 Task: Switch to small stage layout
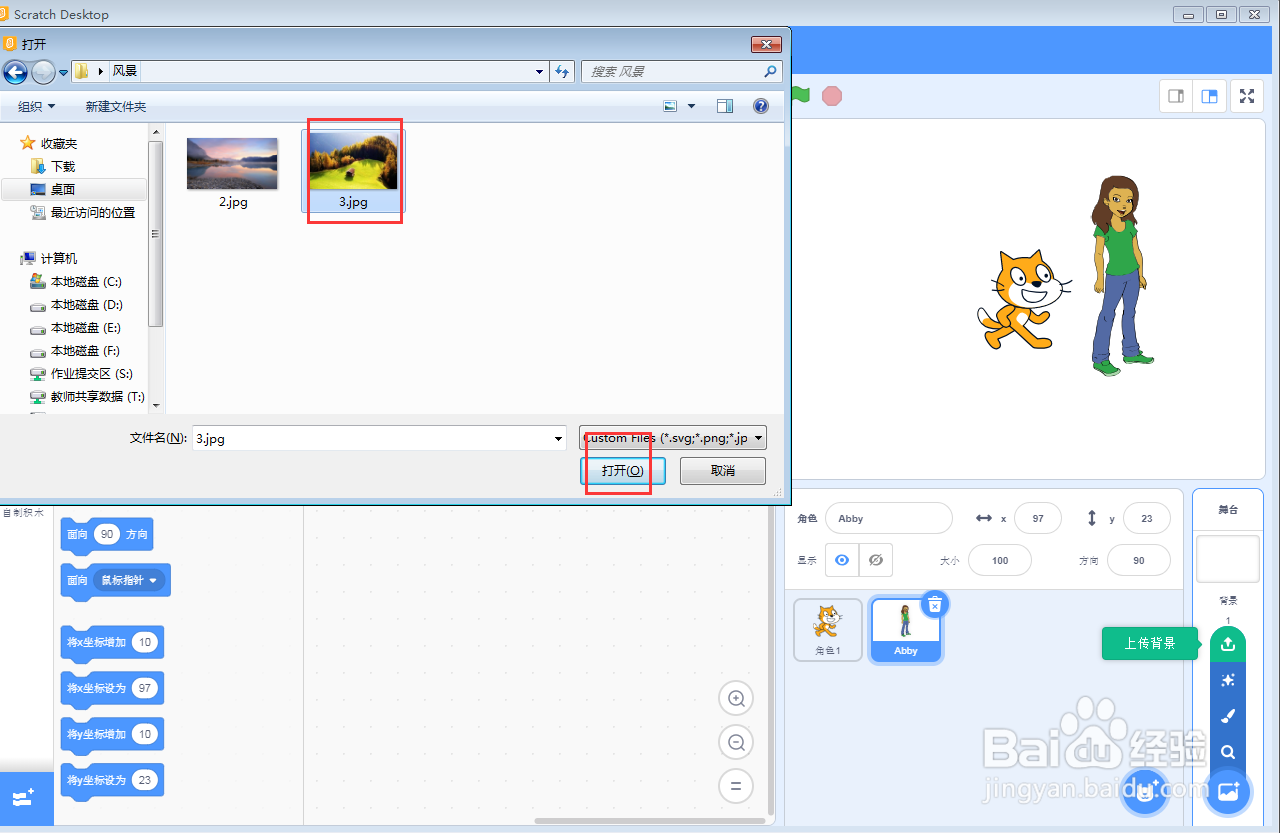(x=1177, y=96)
